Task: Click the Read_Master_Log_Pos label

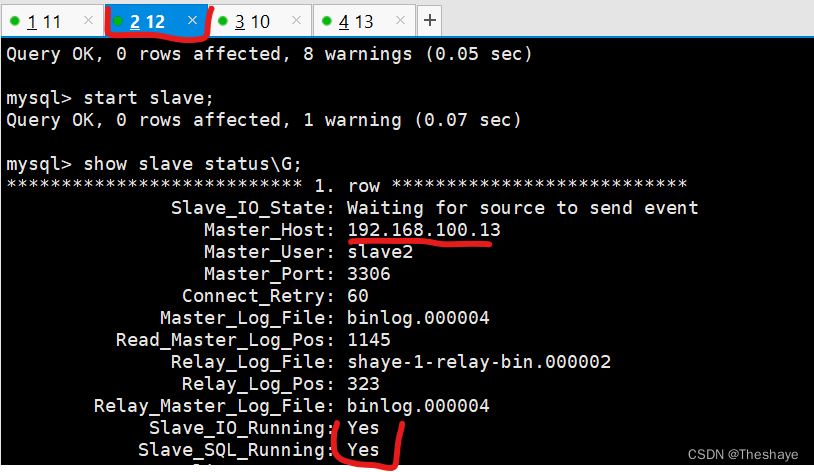Action: [225, 340]
